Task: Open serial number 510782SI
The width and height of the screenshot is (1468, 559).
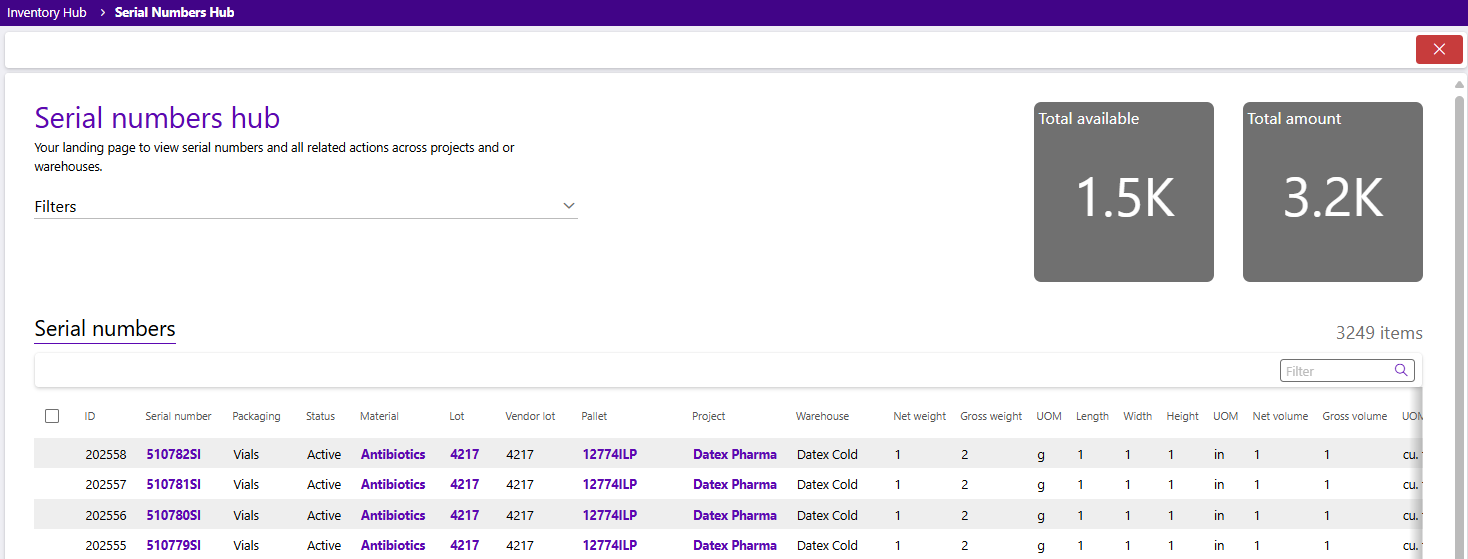Action: pos(173,454)
